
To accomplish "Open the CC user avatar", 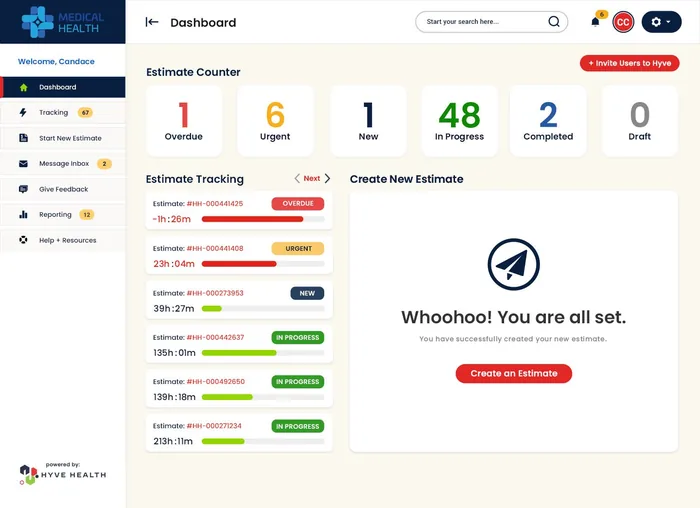I will pyautogui.click(x=623, y=22).
